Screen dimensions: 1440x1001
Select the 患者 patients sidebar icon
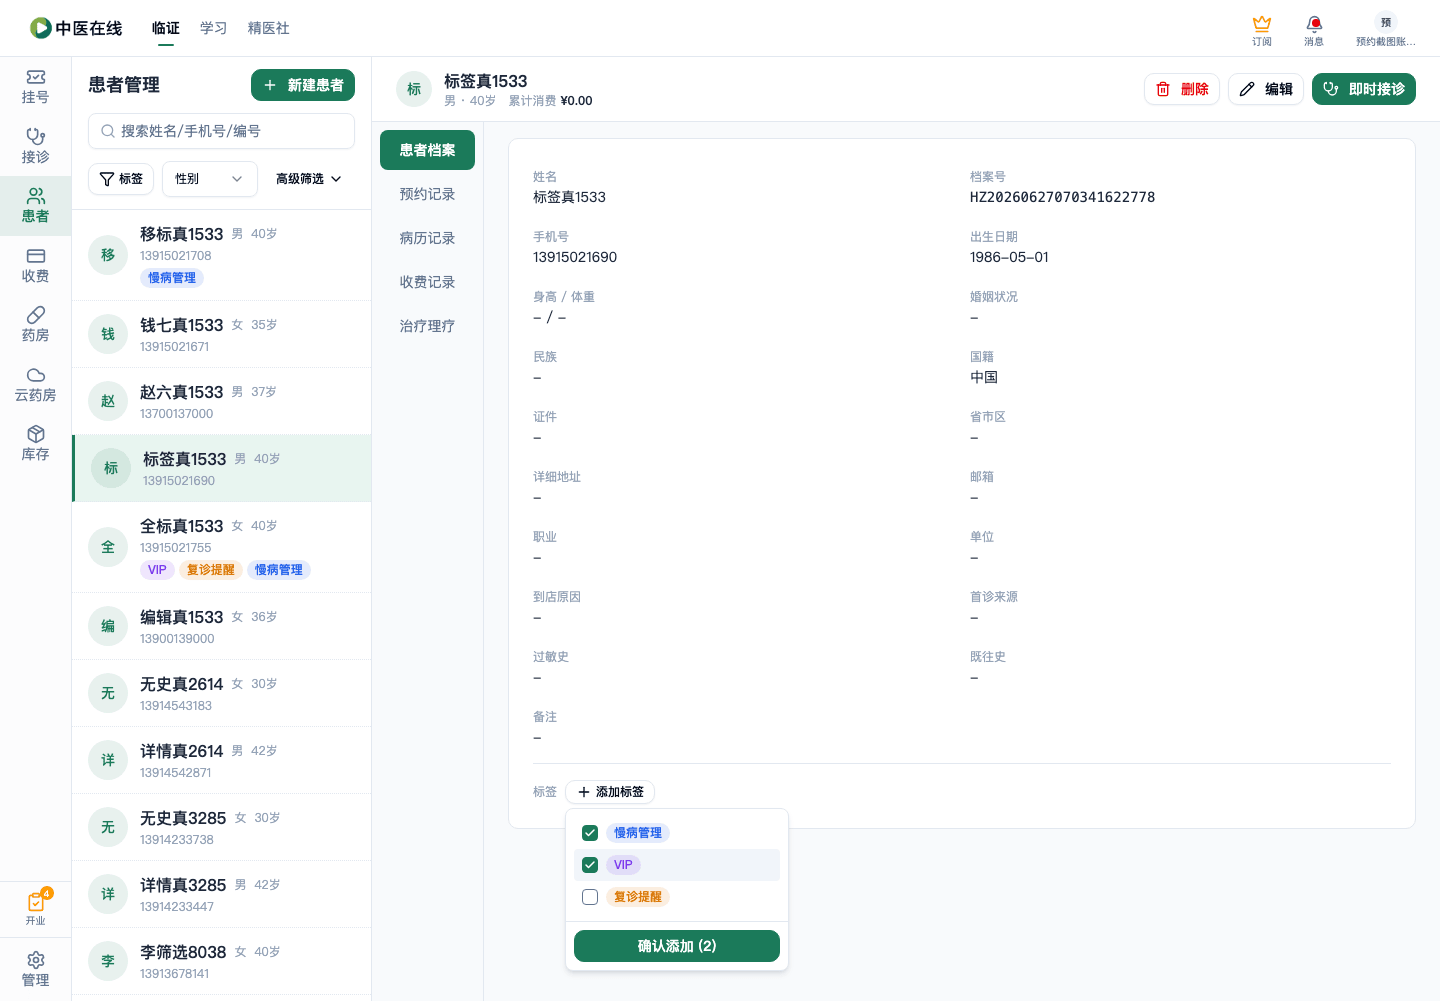(x=35, y=206)
